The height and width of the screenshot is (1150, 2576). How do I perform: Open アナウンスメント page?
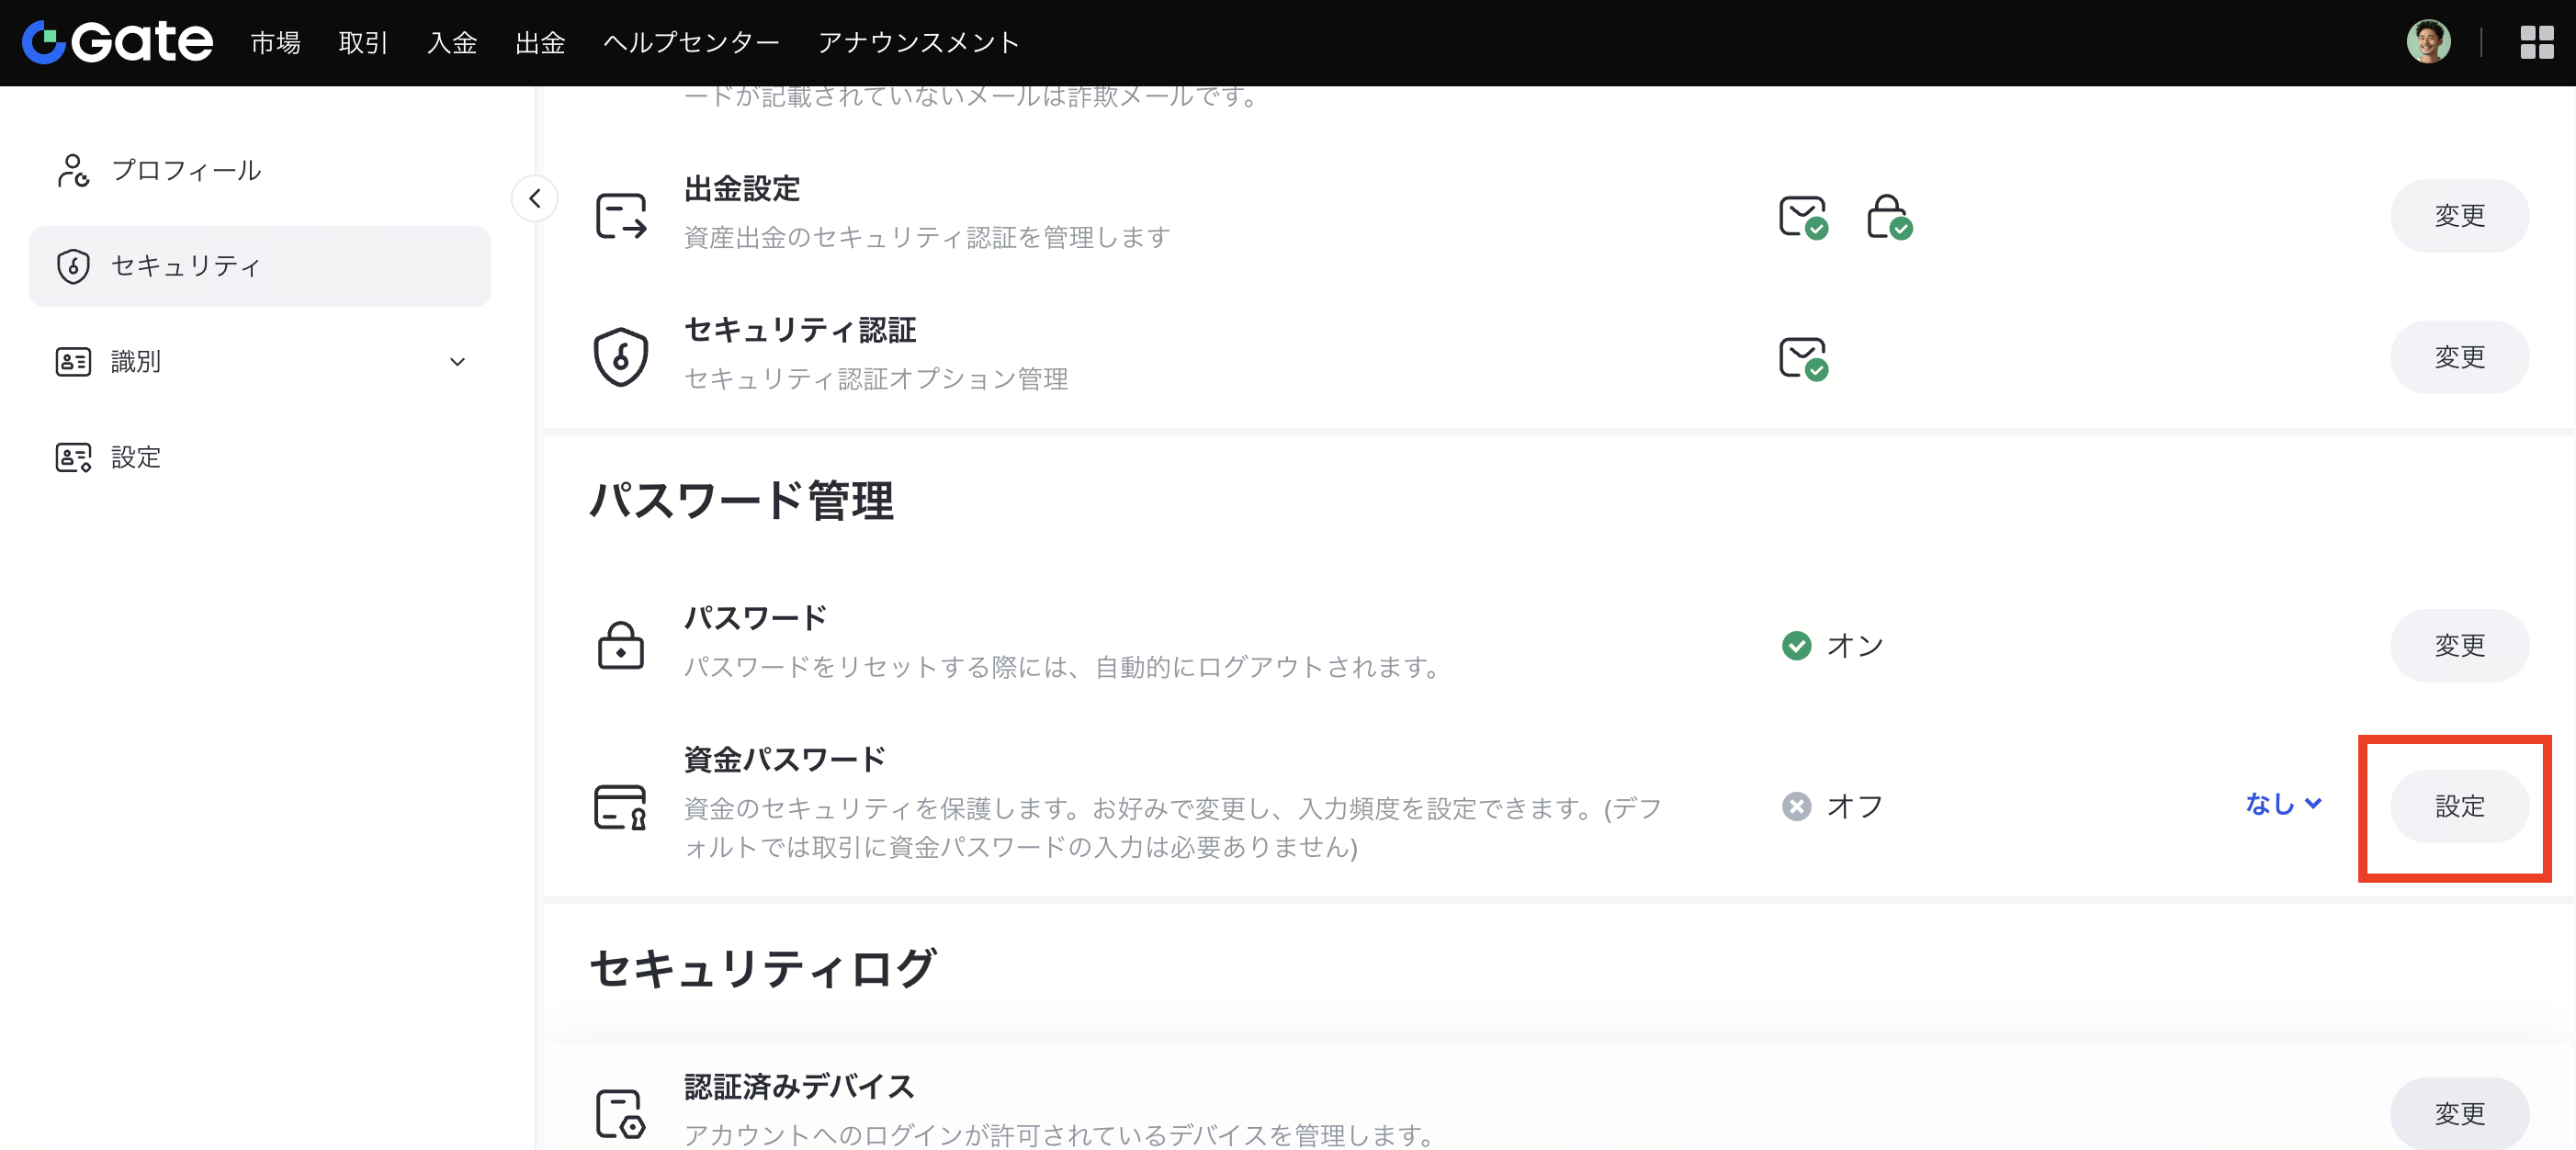[x=918, y=42]
